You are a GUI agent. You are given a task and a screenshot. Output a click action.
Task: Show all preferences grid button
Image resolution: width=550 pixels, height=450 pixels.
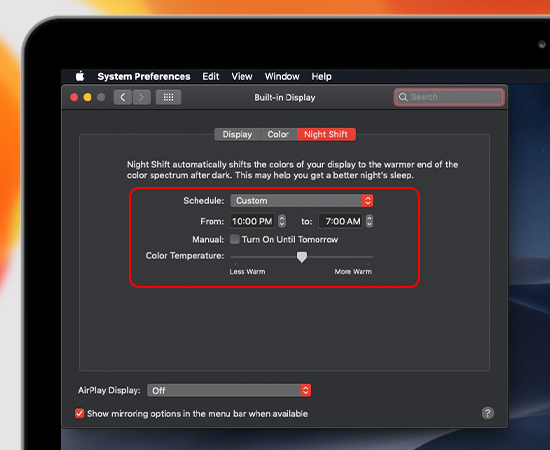pos(168,97)
